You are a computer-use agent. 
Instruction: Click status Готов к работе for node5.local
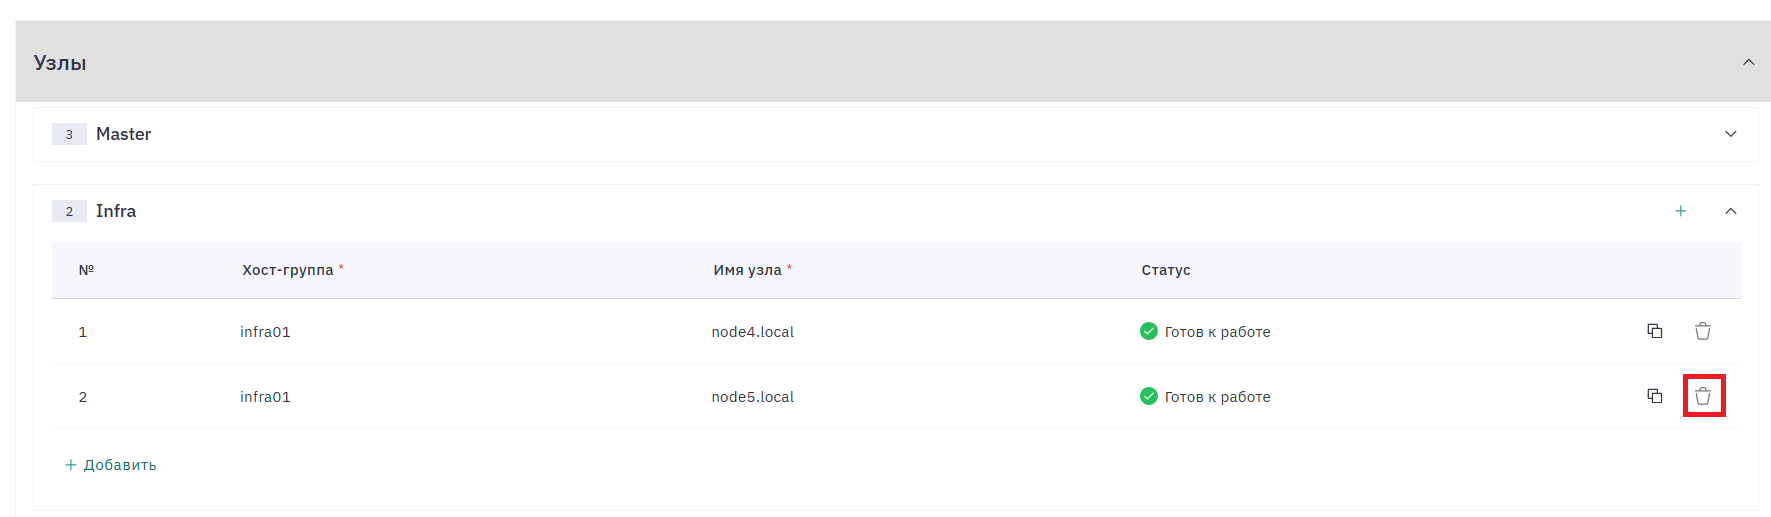(1217, 397)
